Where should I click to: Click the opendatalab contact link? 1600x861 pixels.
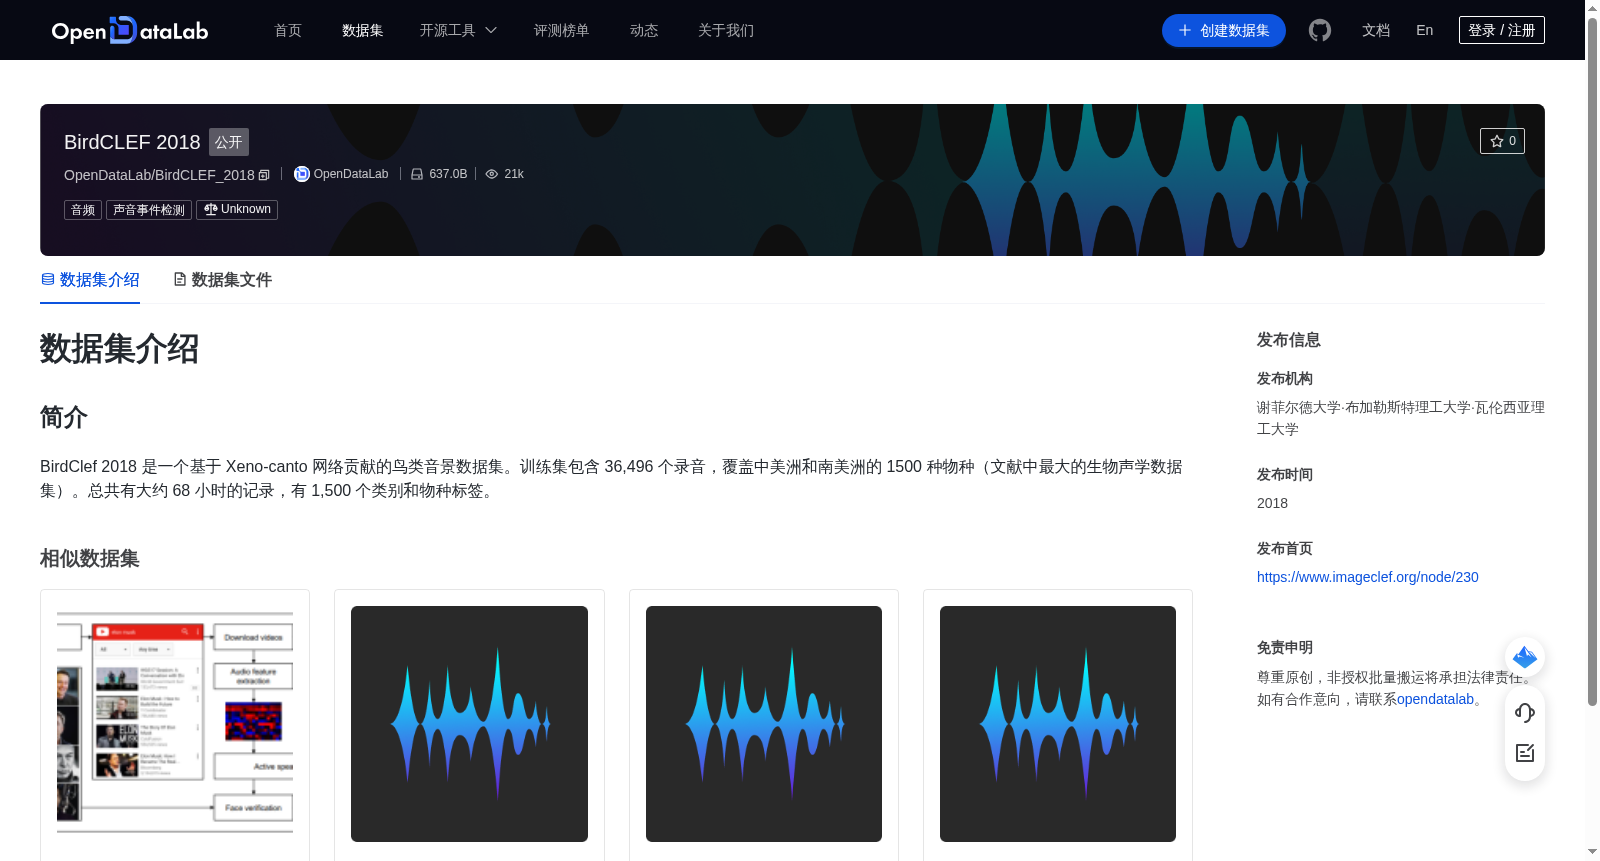[1435, 699]
